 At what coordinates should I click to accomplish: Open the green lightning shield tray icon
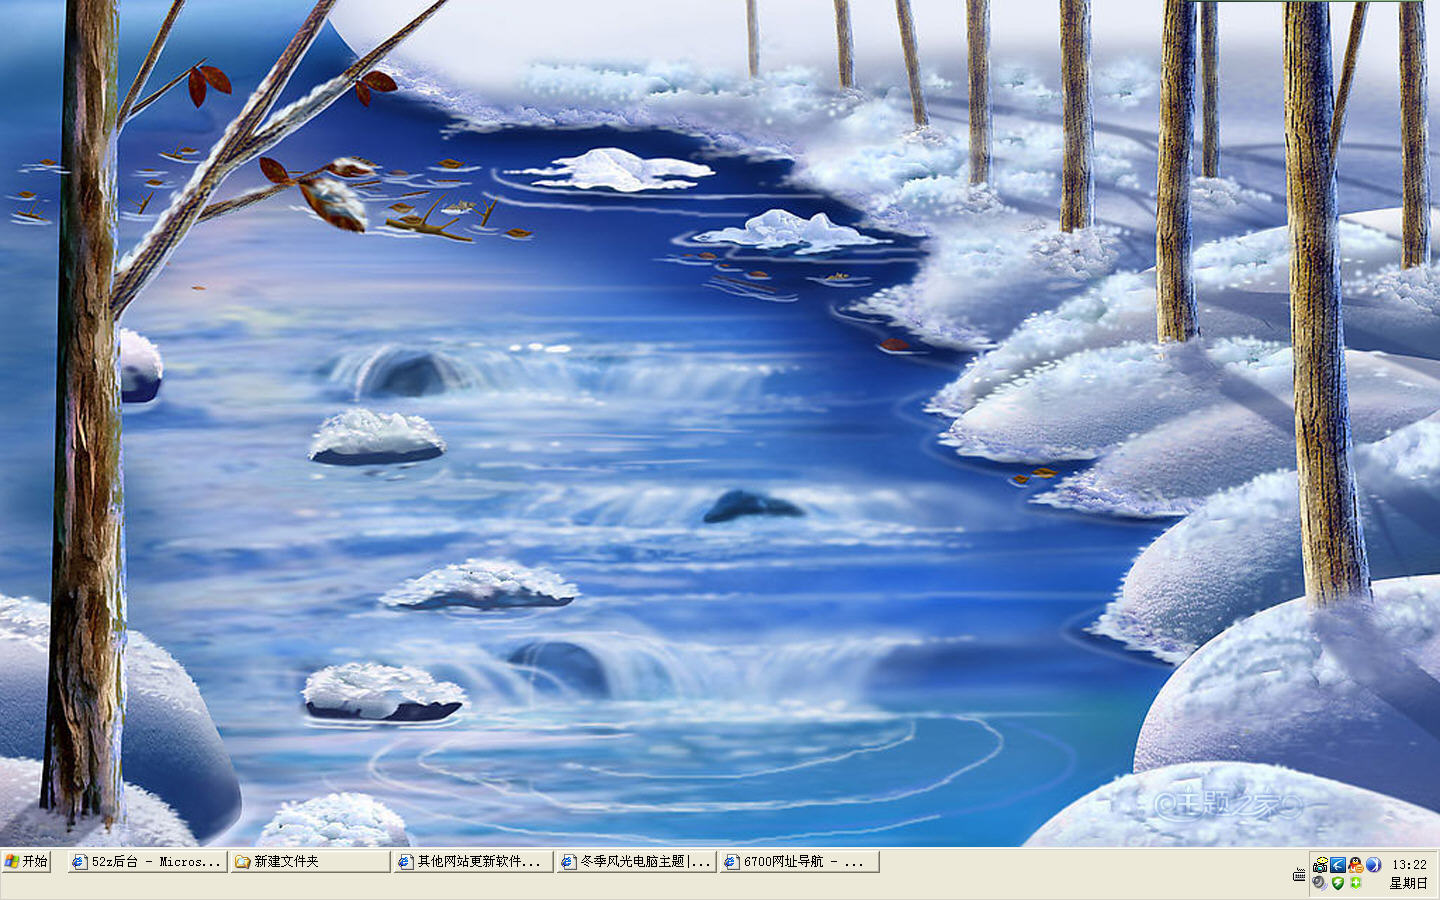1338,883
